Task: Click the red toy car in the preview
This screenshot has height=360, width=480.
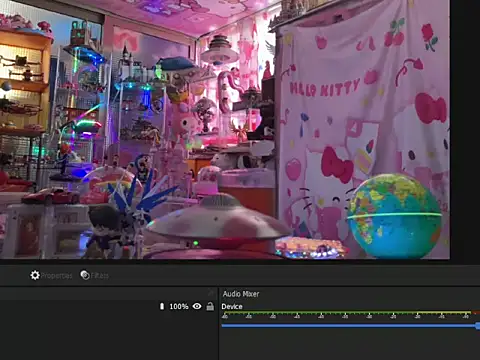Action: coord(51,196)
